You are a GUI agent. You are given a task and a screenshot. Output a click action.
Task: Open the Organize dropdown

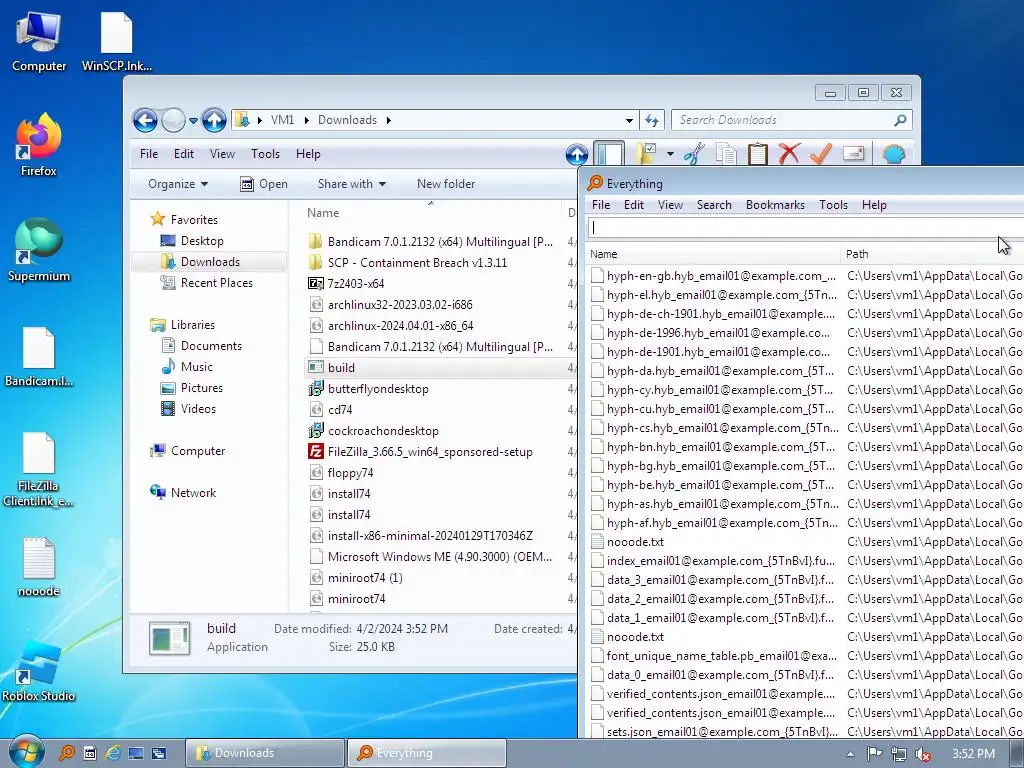178,184
